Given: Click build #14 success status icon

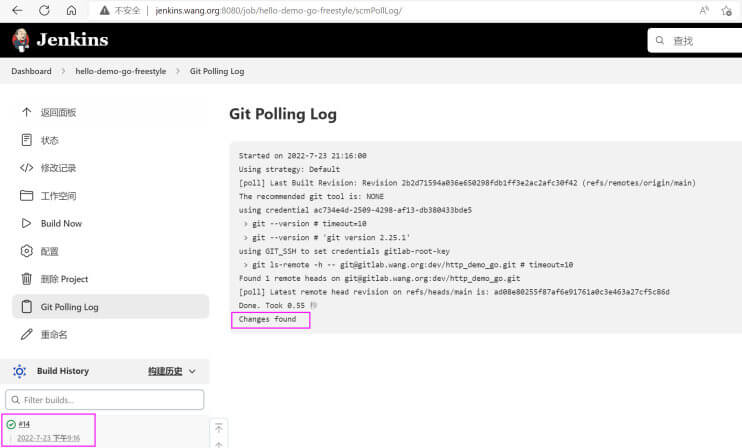Looking at the screenshot, I should click(11, 424).
